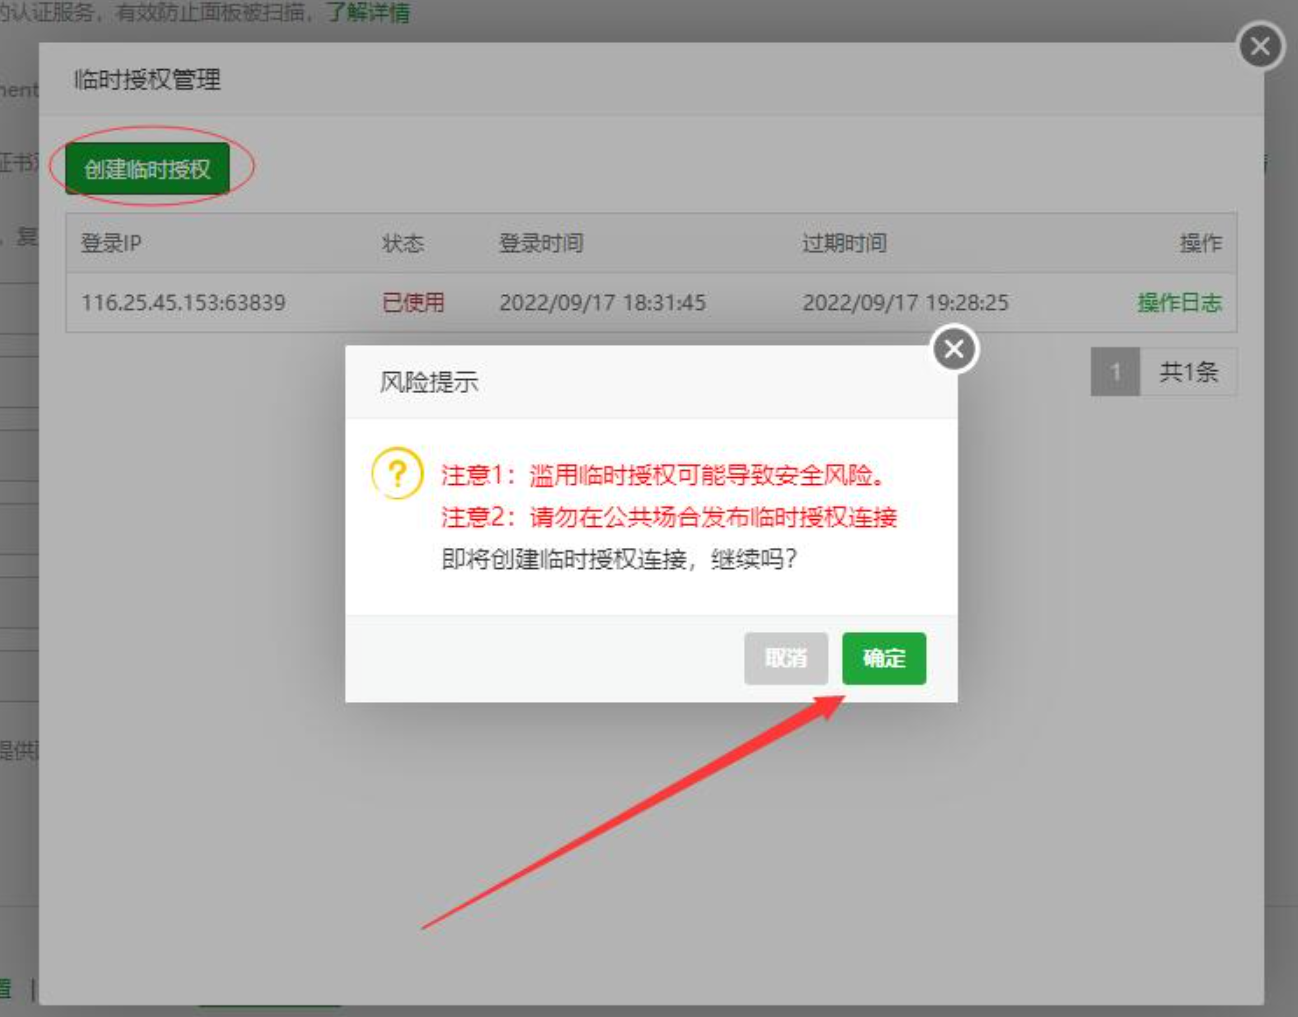Screen dimensions: 1298x1017
Task: Click the 过期时间 column header
Action: pyautogui.click(x=844, y=244)
